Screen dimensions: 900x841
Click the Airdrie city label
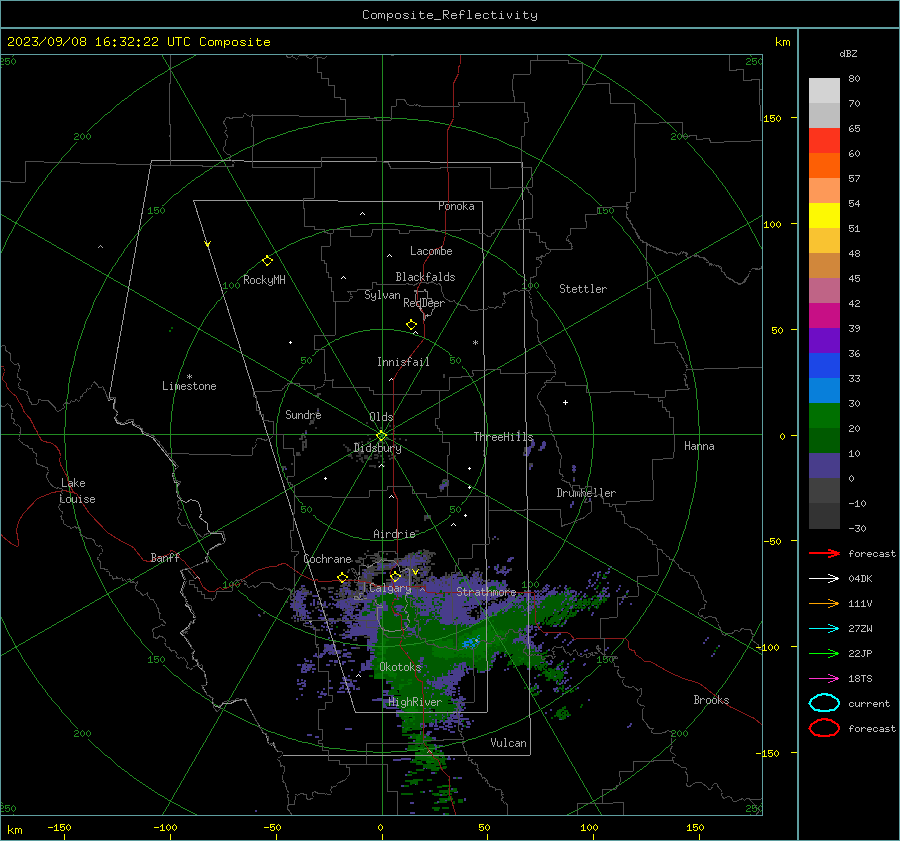(394, 534)
